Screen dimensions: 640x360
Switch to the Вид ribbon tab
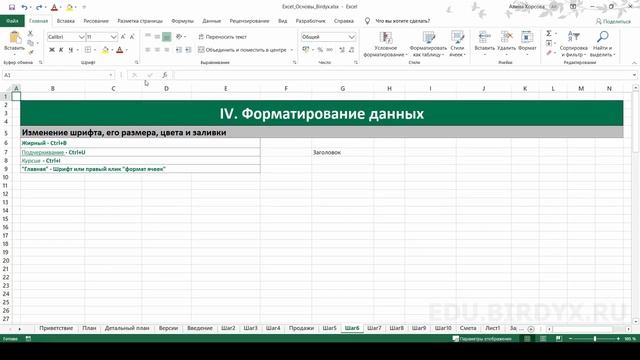(x=282, y=21)
